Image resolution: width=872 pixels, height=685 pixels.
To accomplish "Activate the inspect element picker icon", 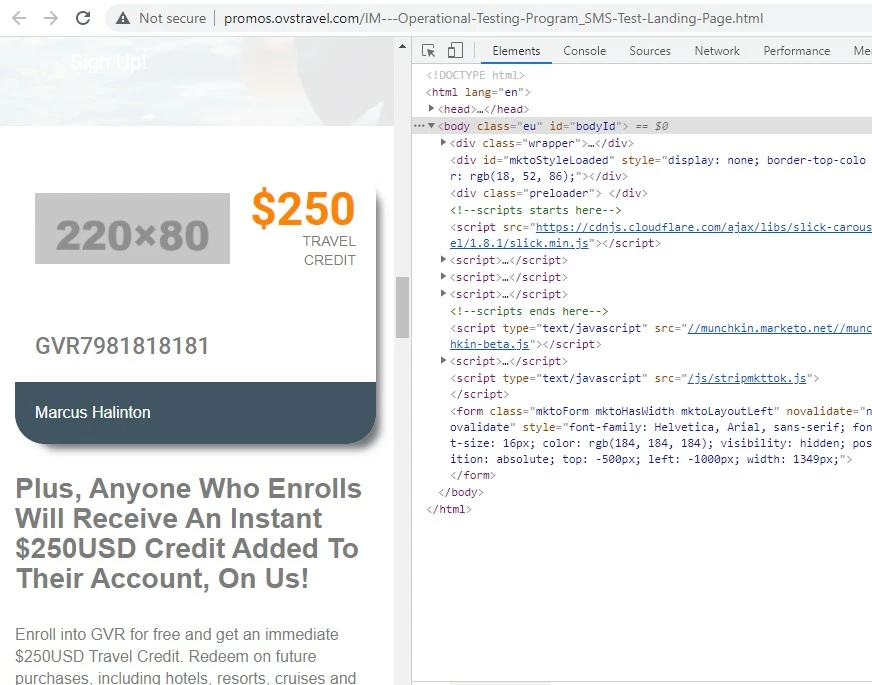I will pos(428,51).
